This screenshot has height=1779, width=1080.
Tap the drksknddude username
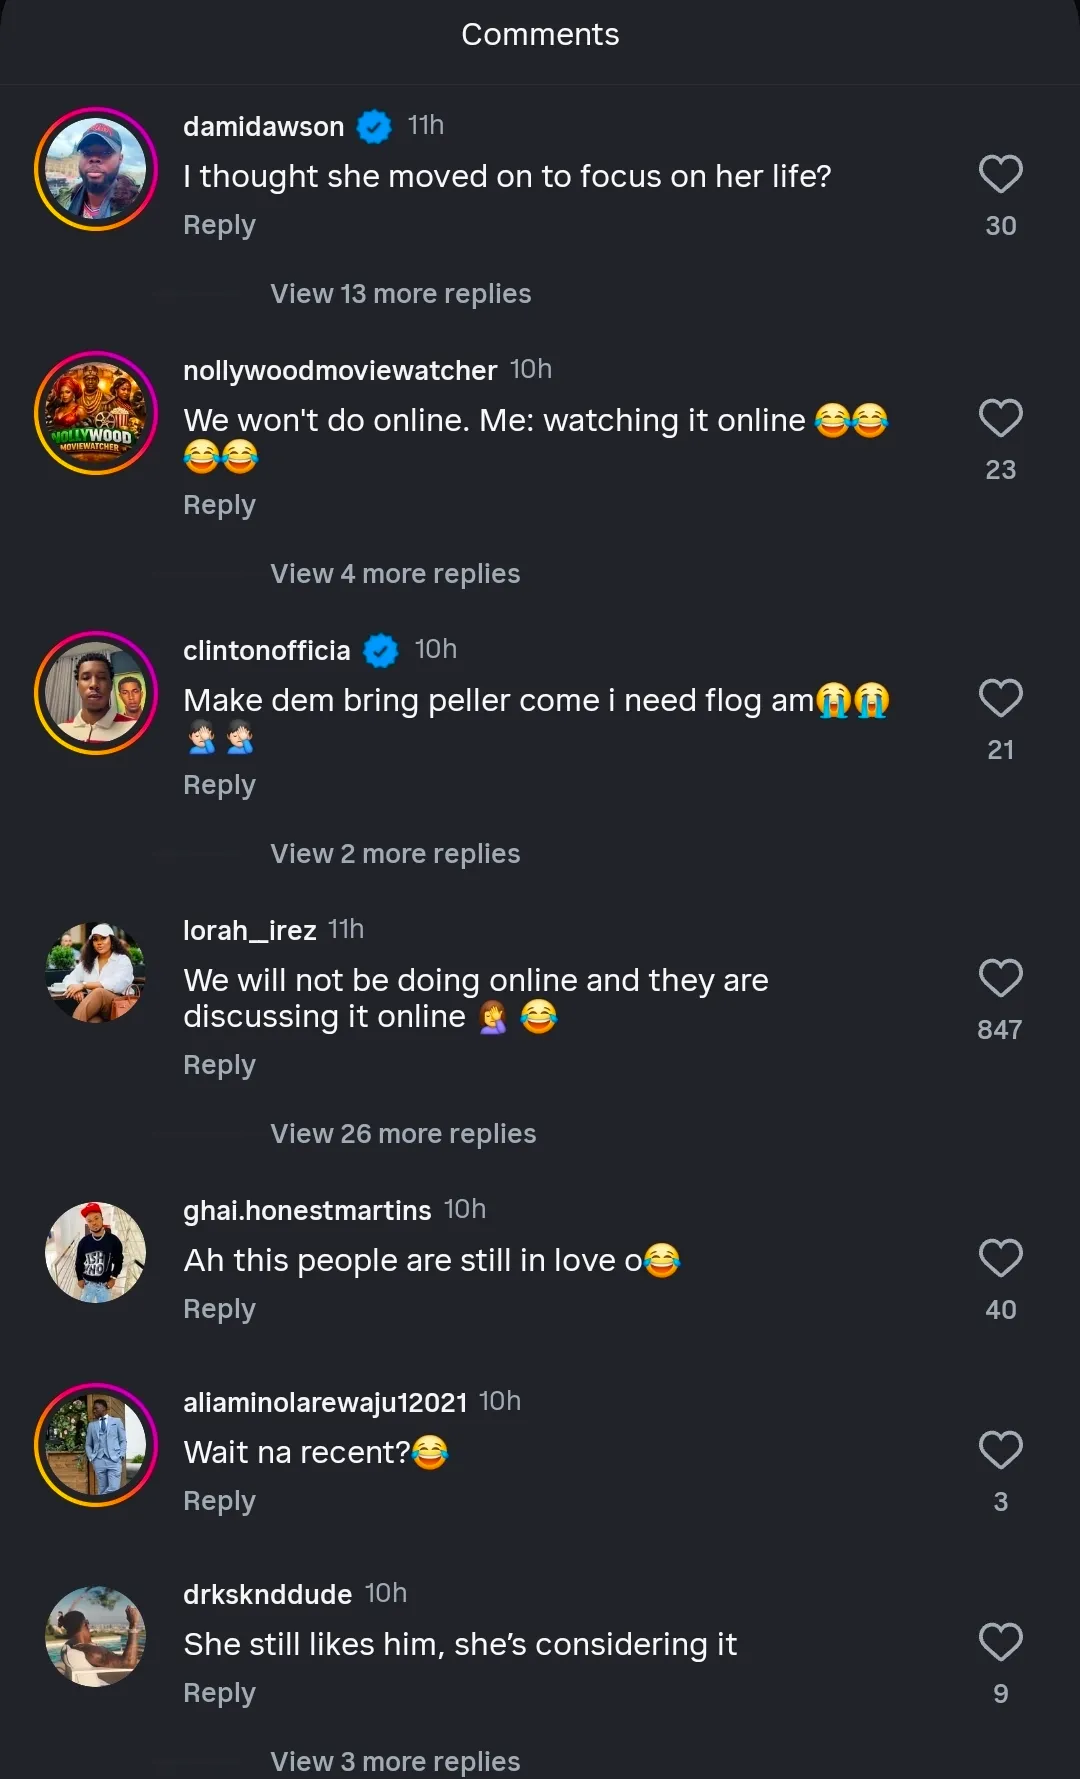tap(267, 1594)
